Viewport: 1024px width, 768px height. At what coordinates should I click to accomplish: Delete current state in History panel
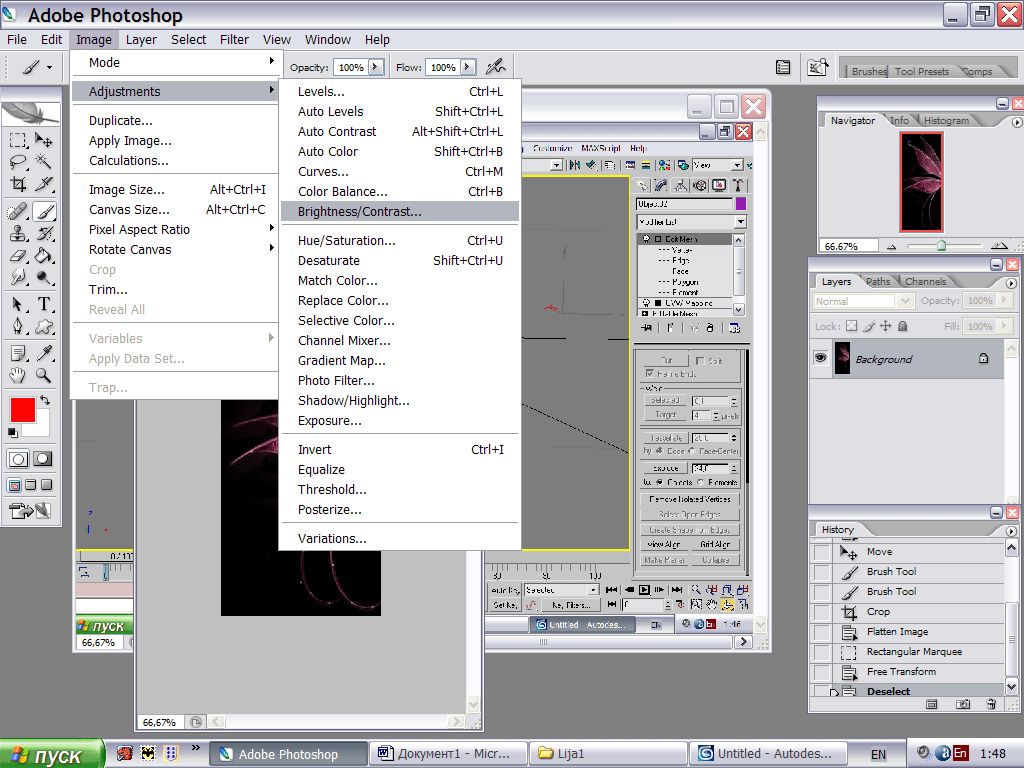991,704
